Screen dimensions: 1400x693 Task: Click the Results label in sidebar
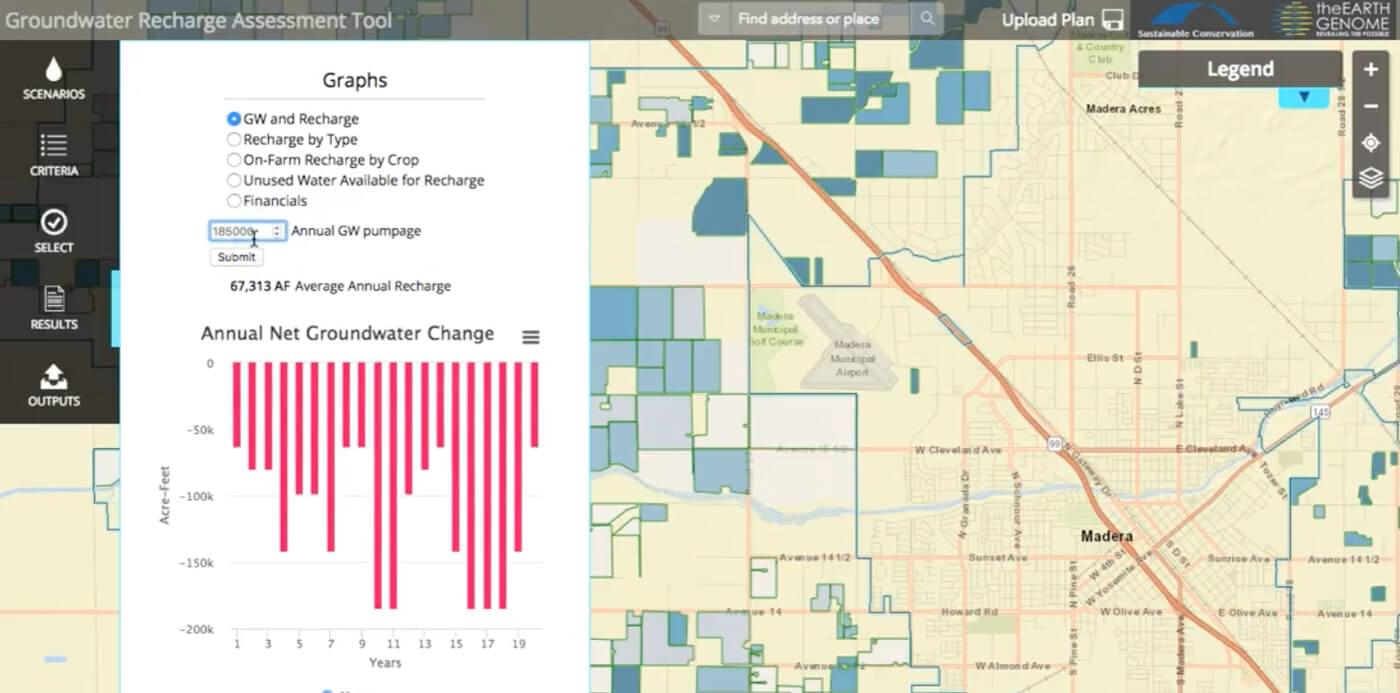pyautogui.click(x=54, y=324)
